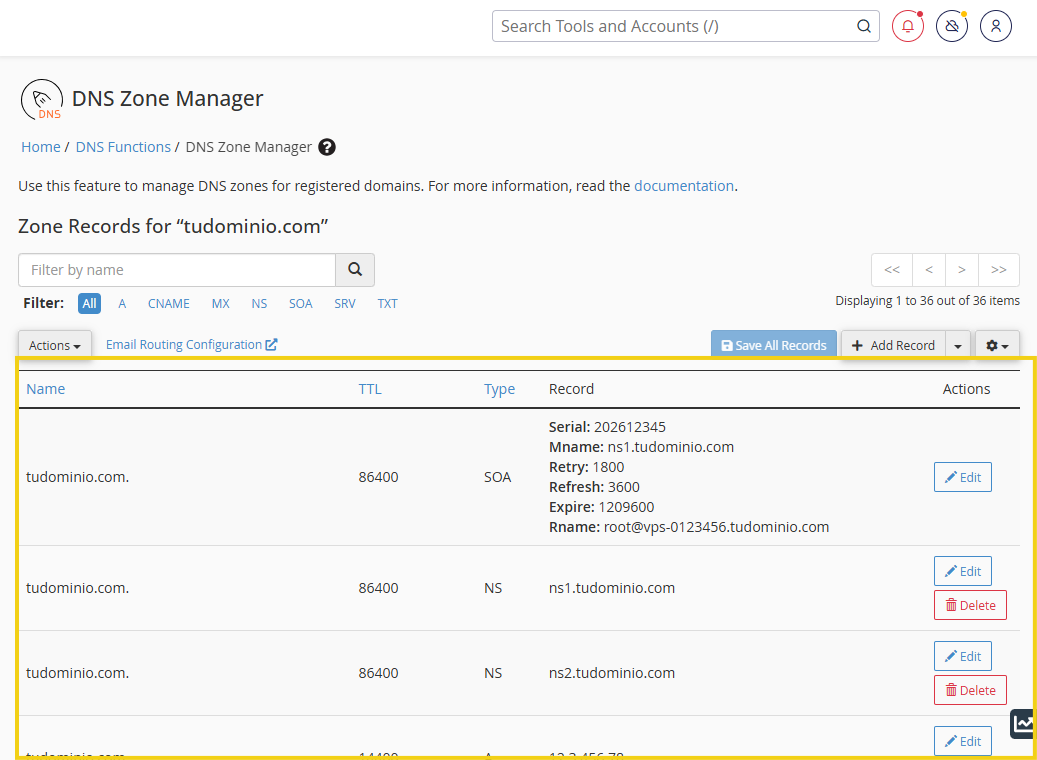The width and height of the screenshot is (1037, 760).
Task: Filter by TXT records
Action: coord(388,304)
